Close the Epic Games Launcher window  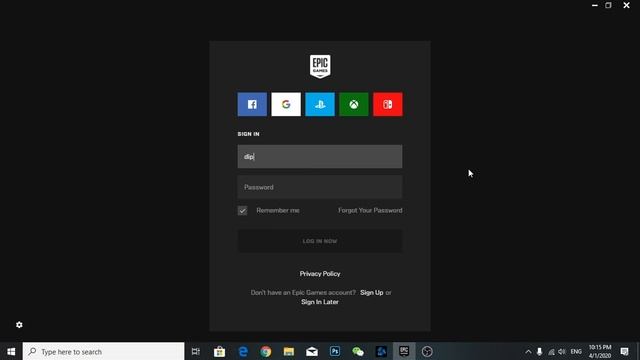click(627, 5)
